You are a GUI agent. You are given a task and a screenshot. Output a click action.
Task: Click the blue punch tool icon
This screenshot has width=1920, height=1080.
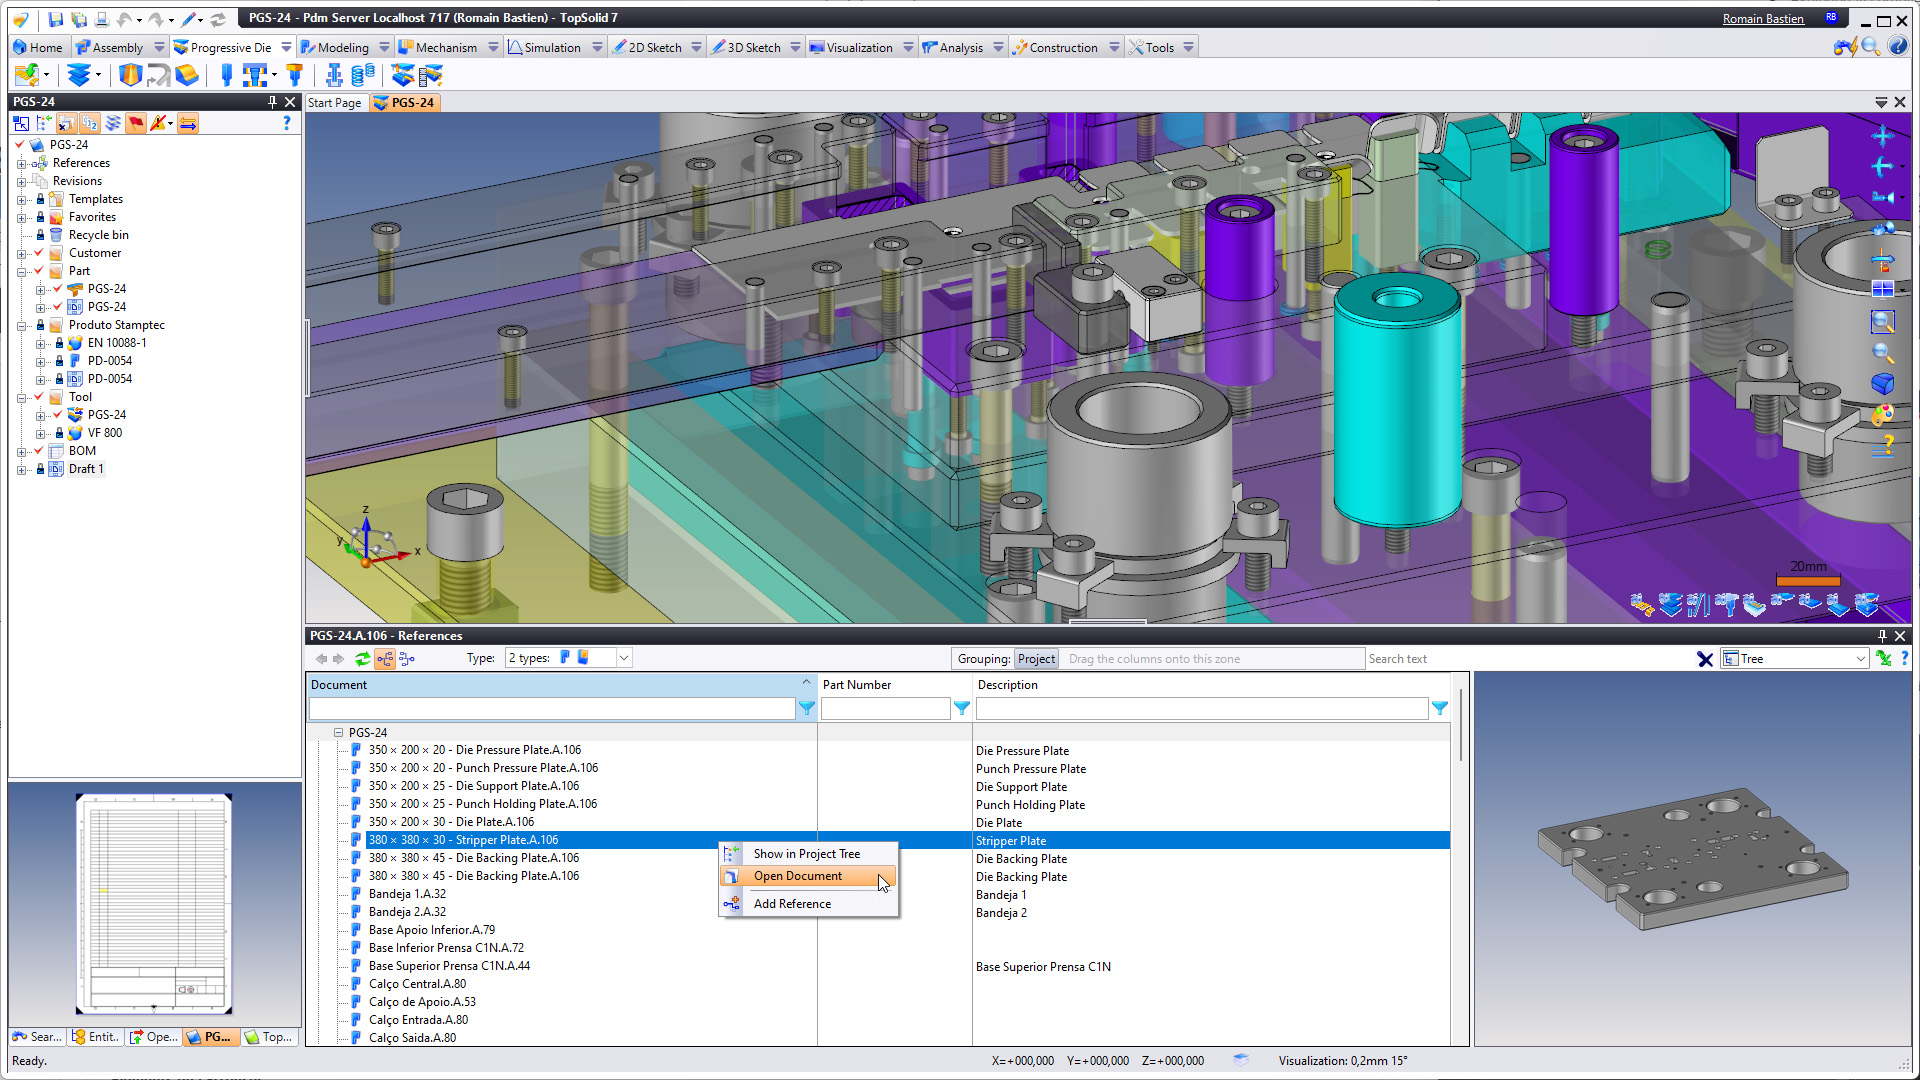pos(226,75)
